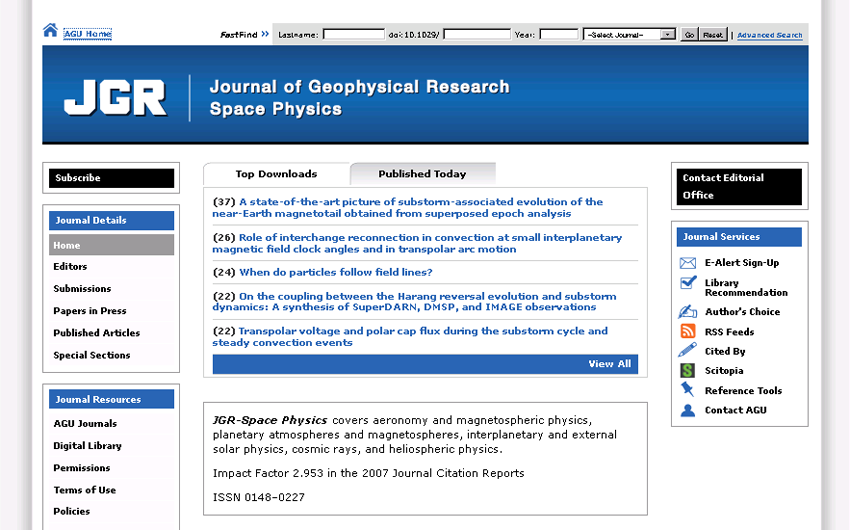The height and width of the screenshot is (530, 850).
Task: Open the interchange reconnection article
Action: [417, 243]
